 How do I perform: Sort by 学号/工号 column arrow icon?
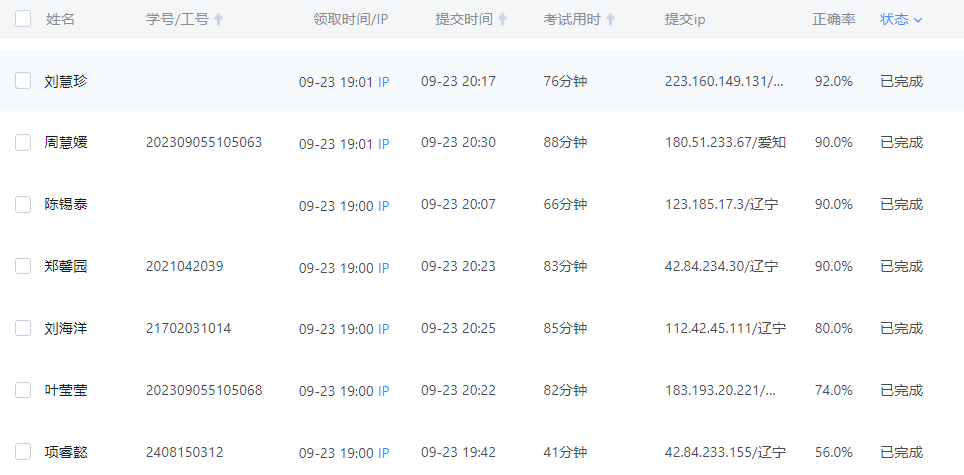[219, 19]
